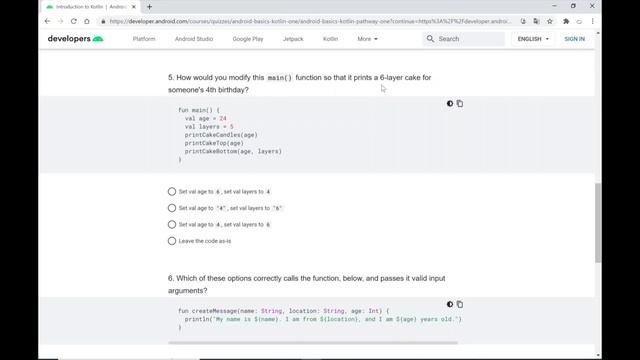The width and height of the screenshot is (640, 360).
Task: Copy the question 5 code sample
Action: (x=460, y=104)
